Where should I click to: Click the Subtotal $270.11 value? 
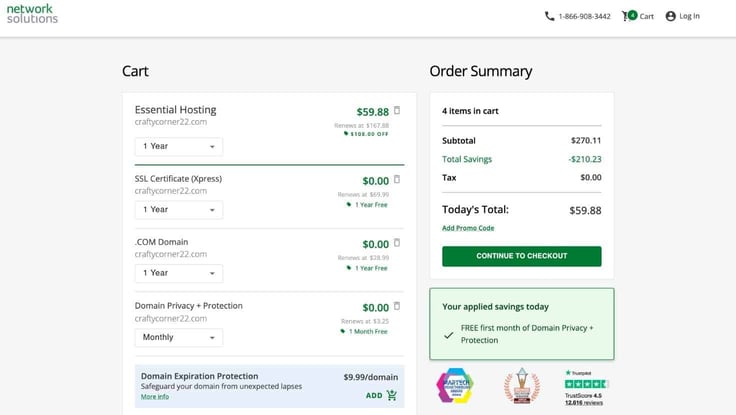point(586,141)
